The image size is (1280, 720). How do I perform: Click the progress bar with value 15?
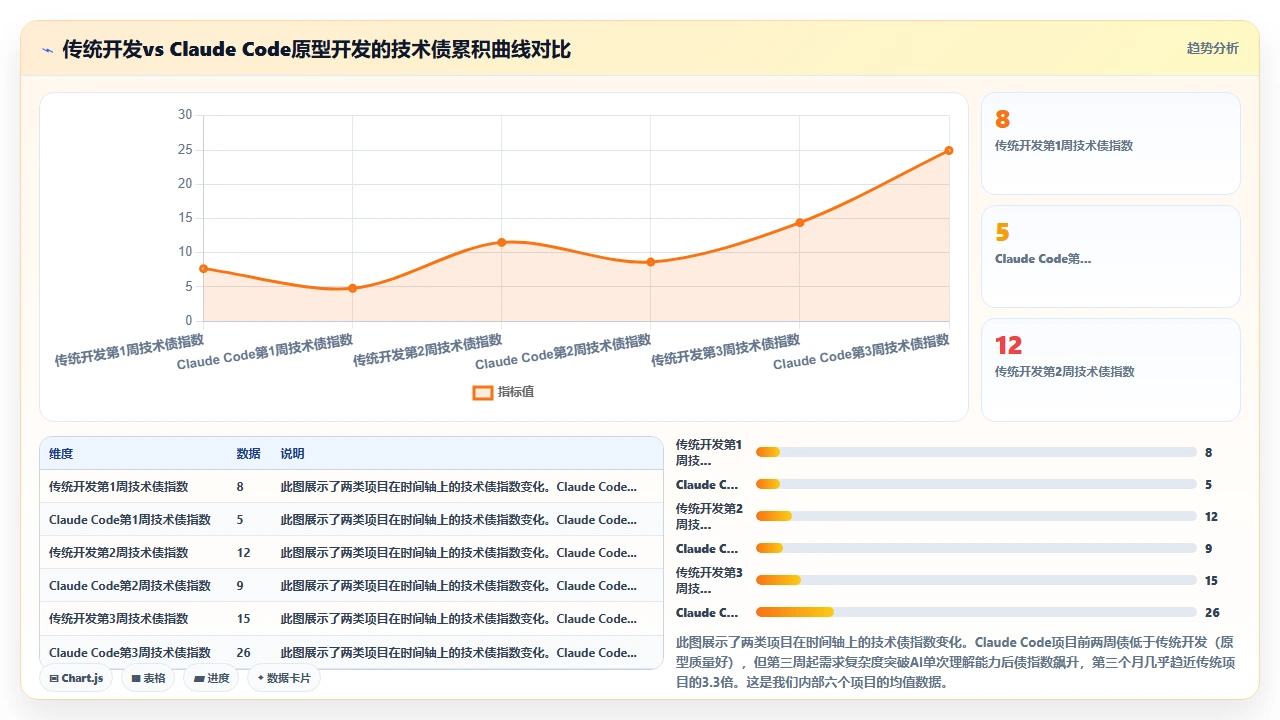click(976, 580)
